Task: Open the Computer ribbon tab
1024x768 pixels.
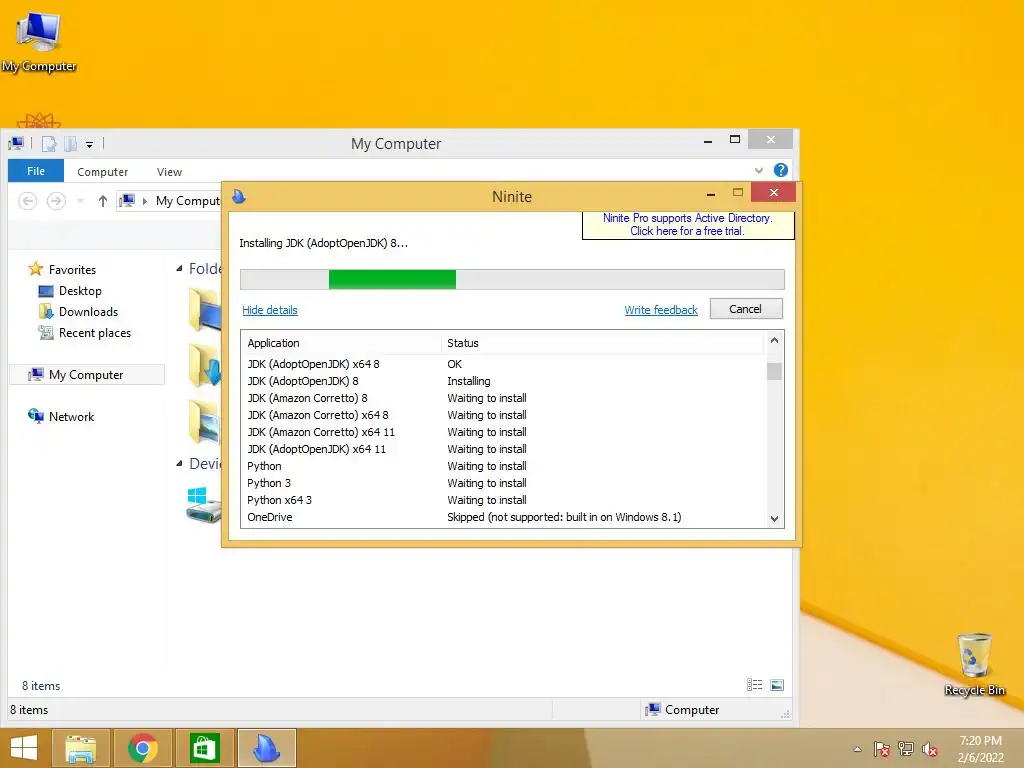Action: [103, 172]
